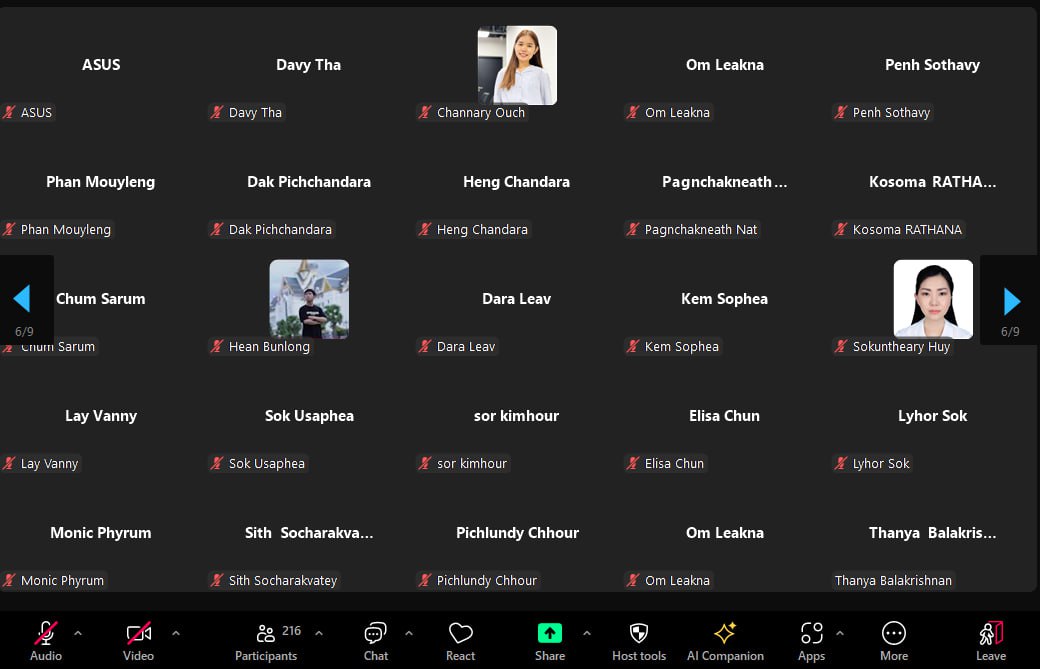Click muted mic icon beside Lay Vanny
This screenshot has height=669, width=1040.
point(9,463)
